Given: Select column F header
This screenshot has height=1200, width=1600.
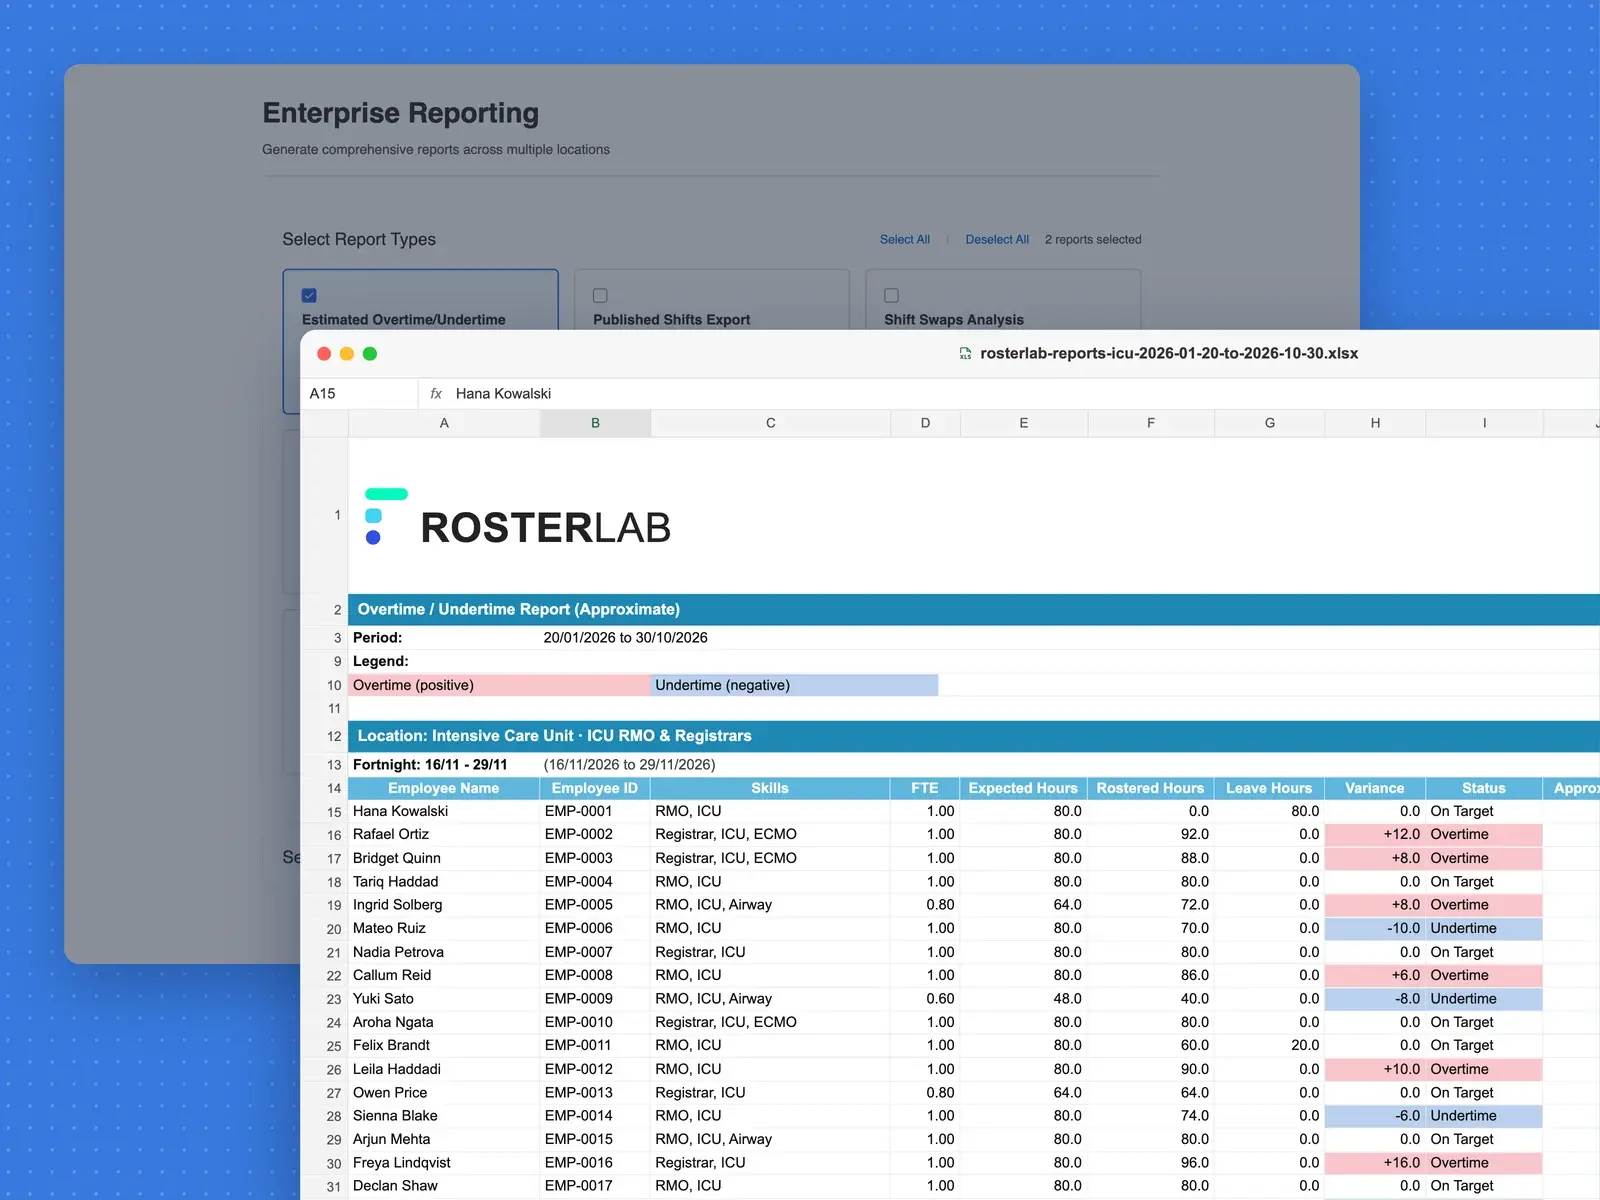Looking at the screenshot, I should point(1151,423).
